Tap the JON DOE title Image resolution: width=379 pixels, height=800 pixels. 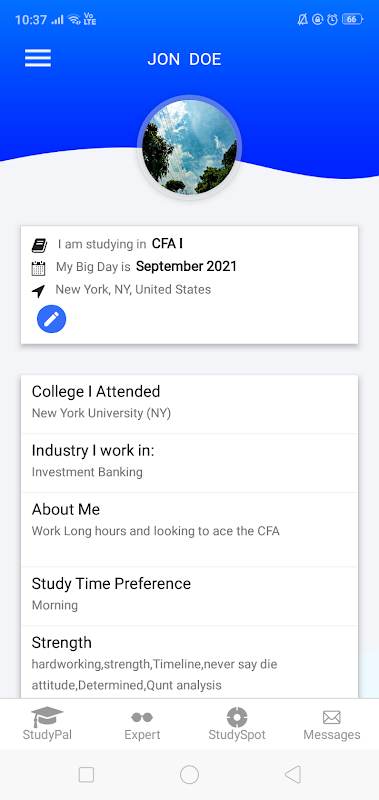pyautogui.click(x=184, y=59)
